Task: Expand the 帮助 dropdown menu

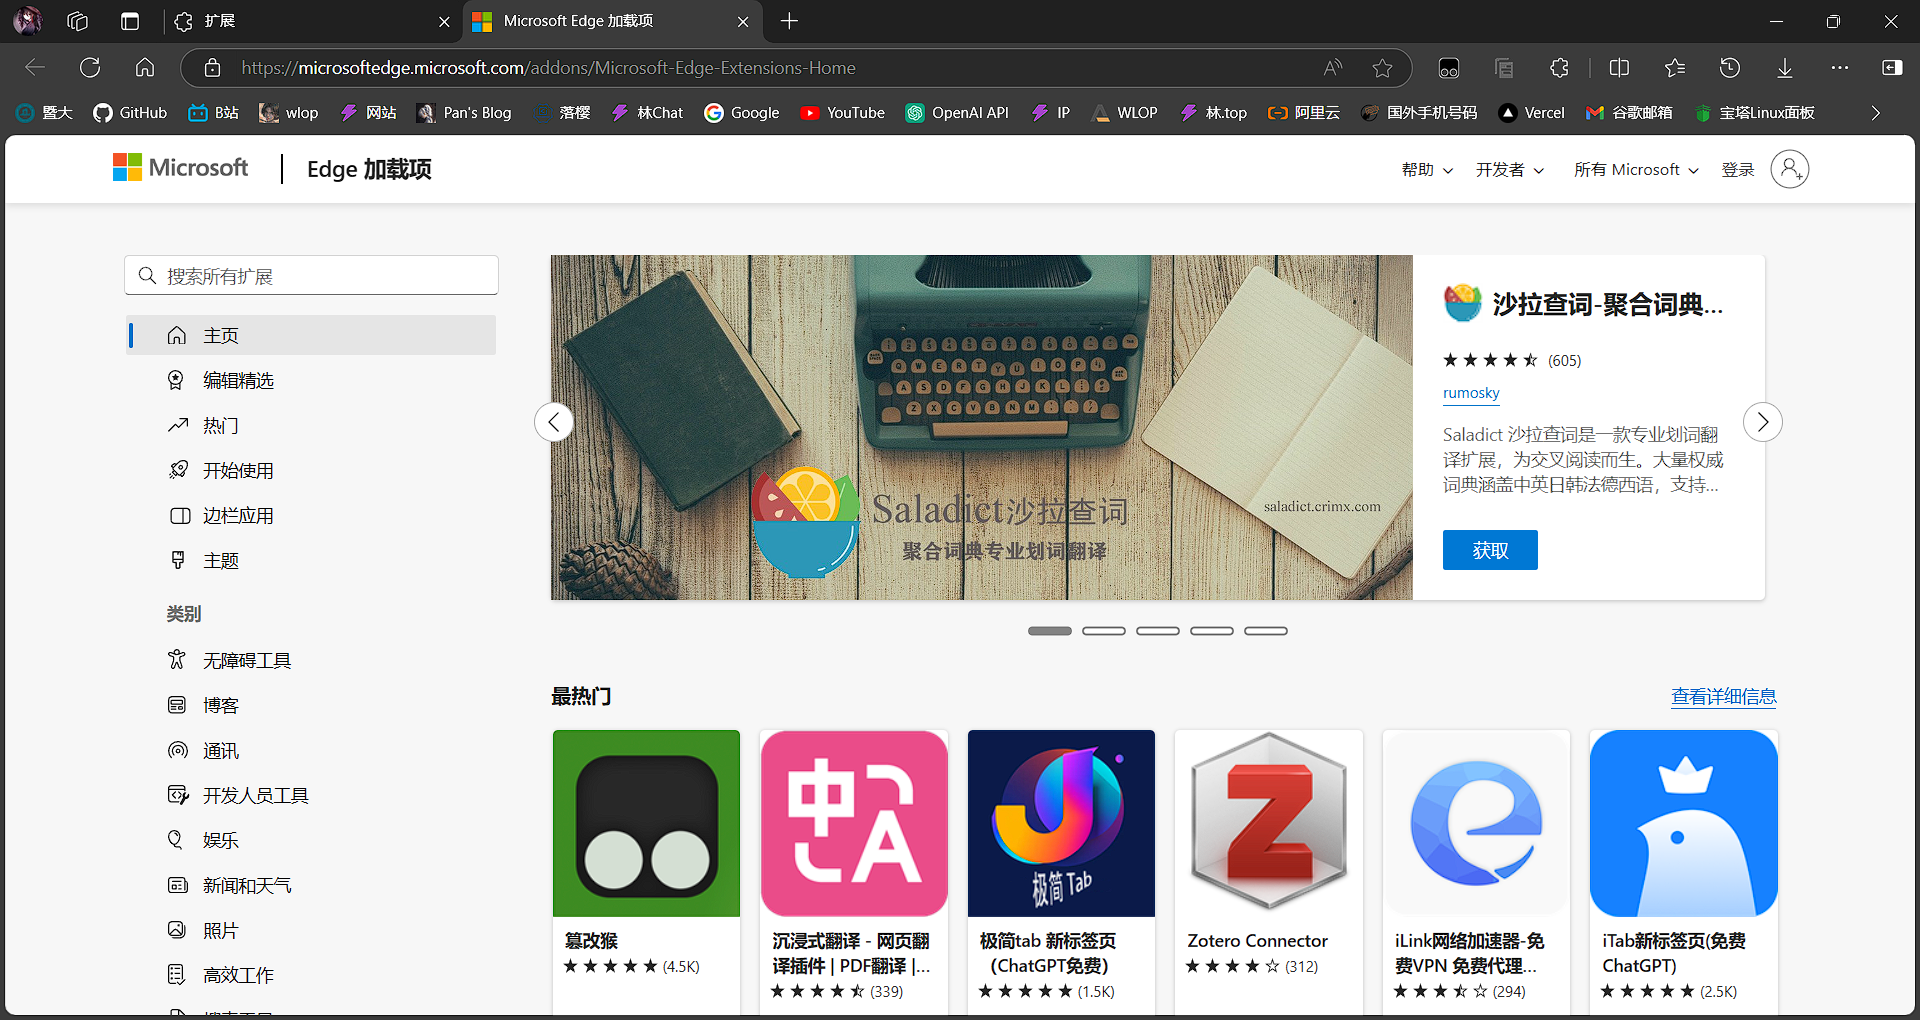Action: click(x=1427, y=170)
